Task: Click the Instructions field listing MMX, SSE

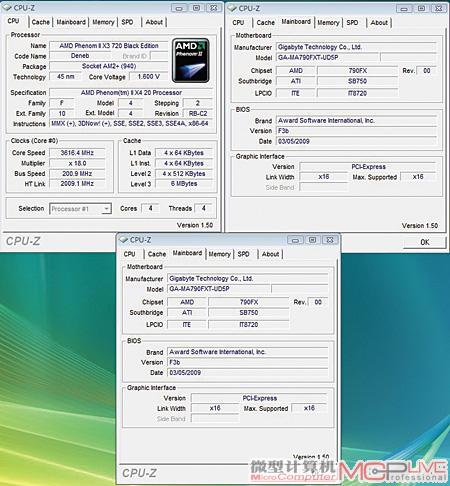Action: point(131,124)
